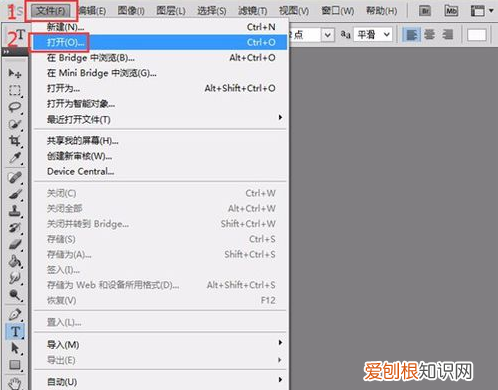Open the 滤镜(T) menu

click(253, 11)
